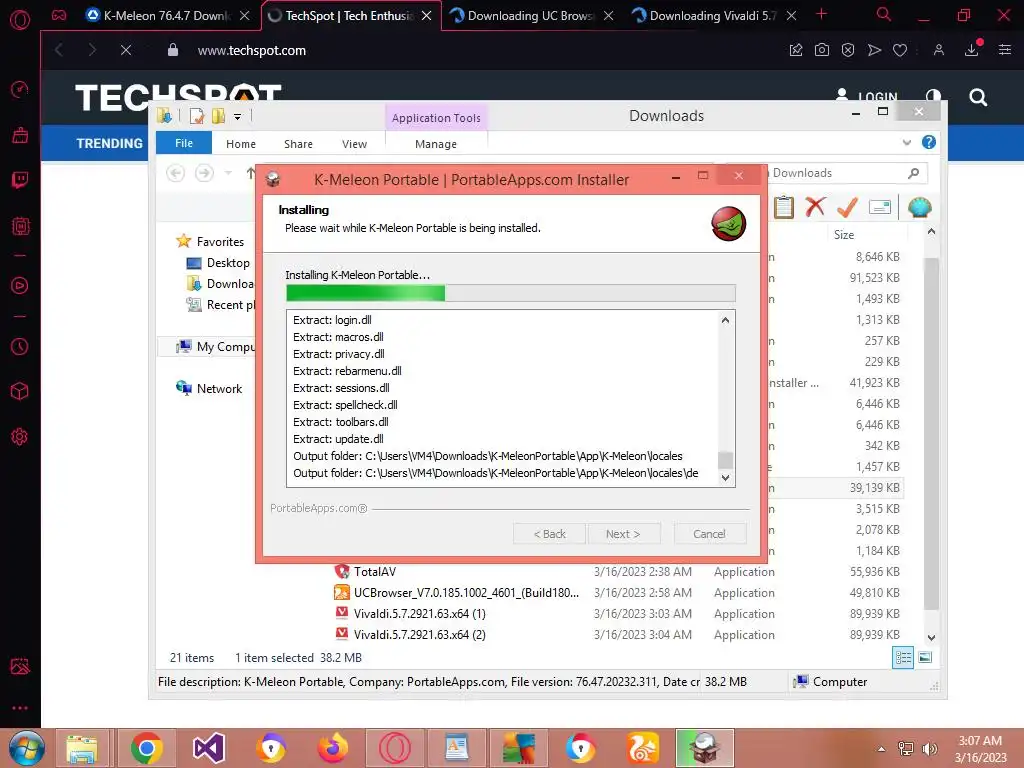Screen dimensions: 1024x768
Task: Select the TotalAV file row
Action: tap(617, 571)
